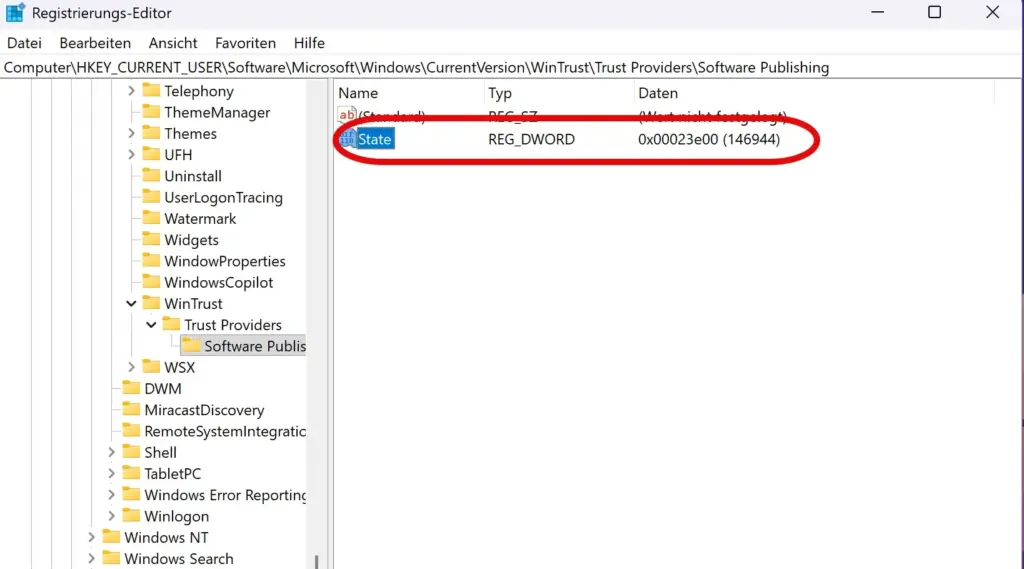The height and width of the screenshot is (569, 1024).
Task: Click the UFH folder icon
Action: coord(151,154)
